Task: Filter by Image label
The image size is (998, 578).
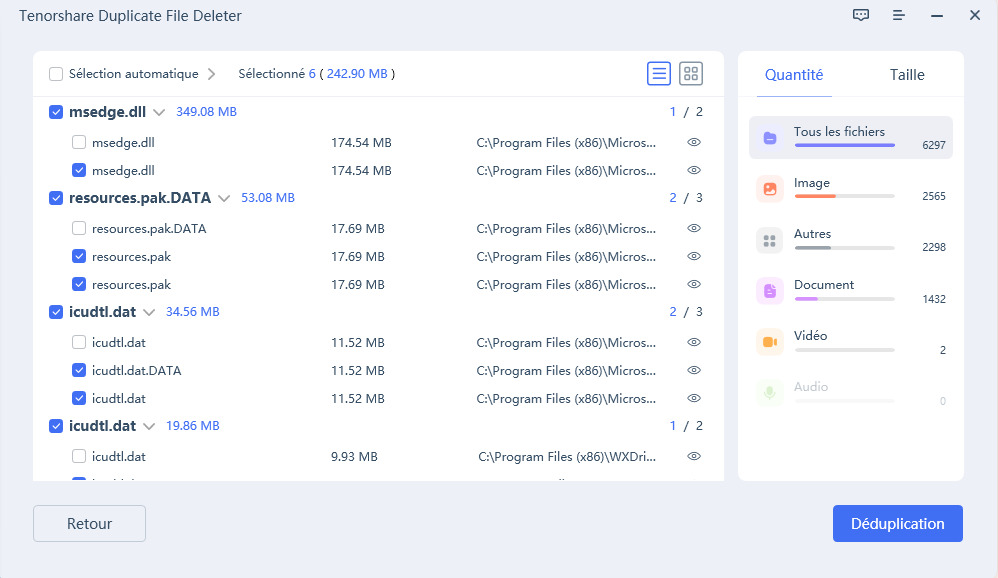Action: click(x=812, y=183)
